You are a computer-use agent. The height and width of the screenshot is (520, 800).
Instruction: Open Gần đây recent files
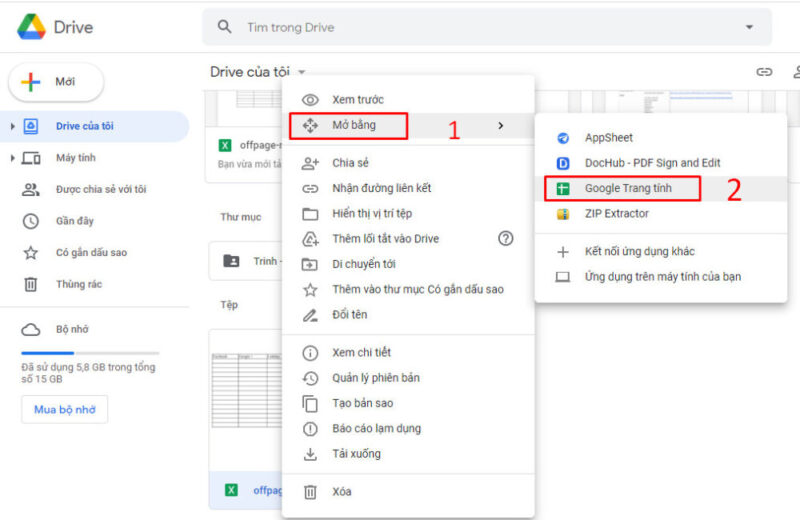[74, 221]
